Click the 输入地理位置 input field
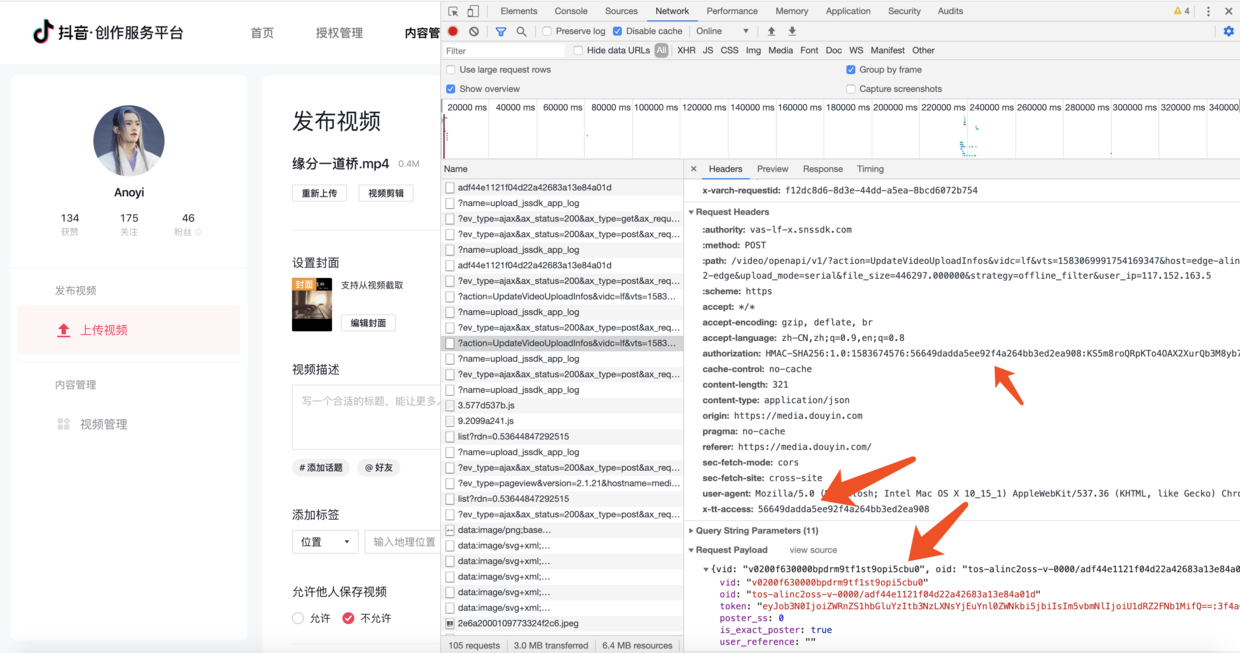 click(403, 542)
